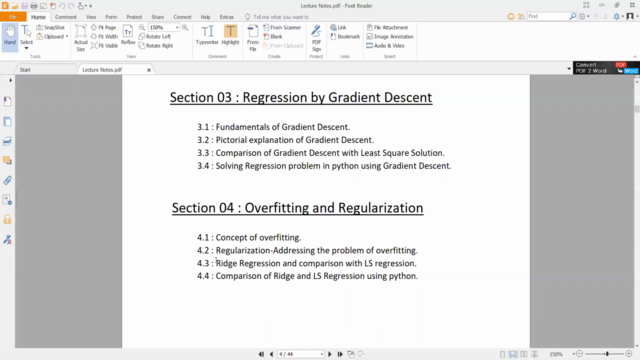This screenshot has height=360, width=640.
Task: Open PDF Sign tool
Action: pos(316,38)
